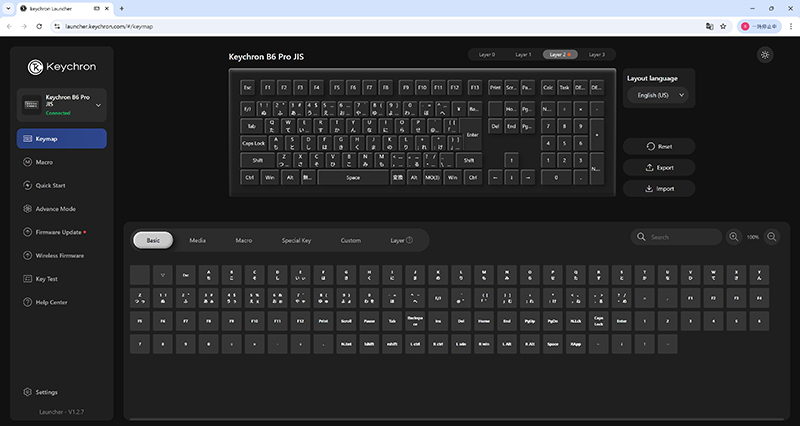Toggle light/dark theme sun icon
The height and width of the screenshot is (426, 800).
pyautogui.click(x=765, y=55)
